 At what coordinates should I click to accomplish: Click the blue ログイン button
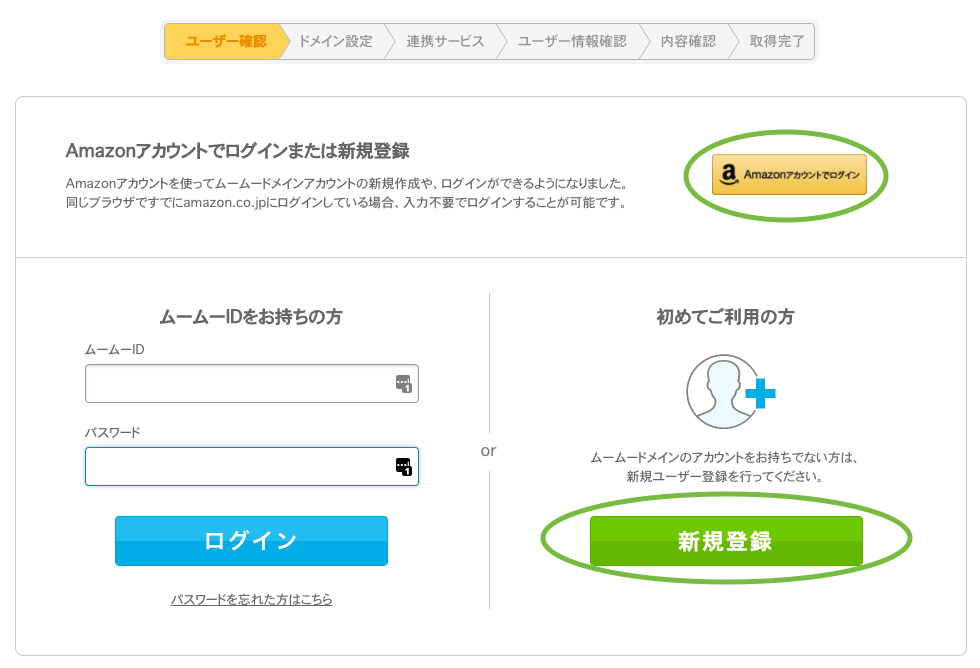(x=251, y=541)
